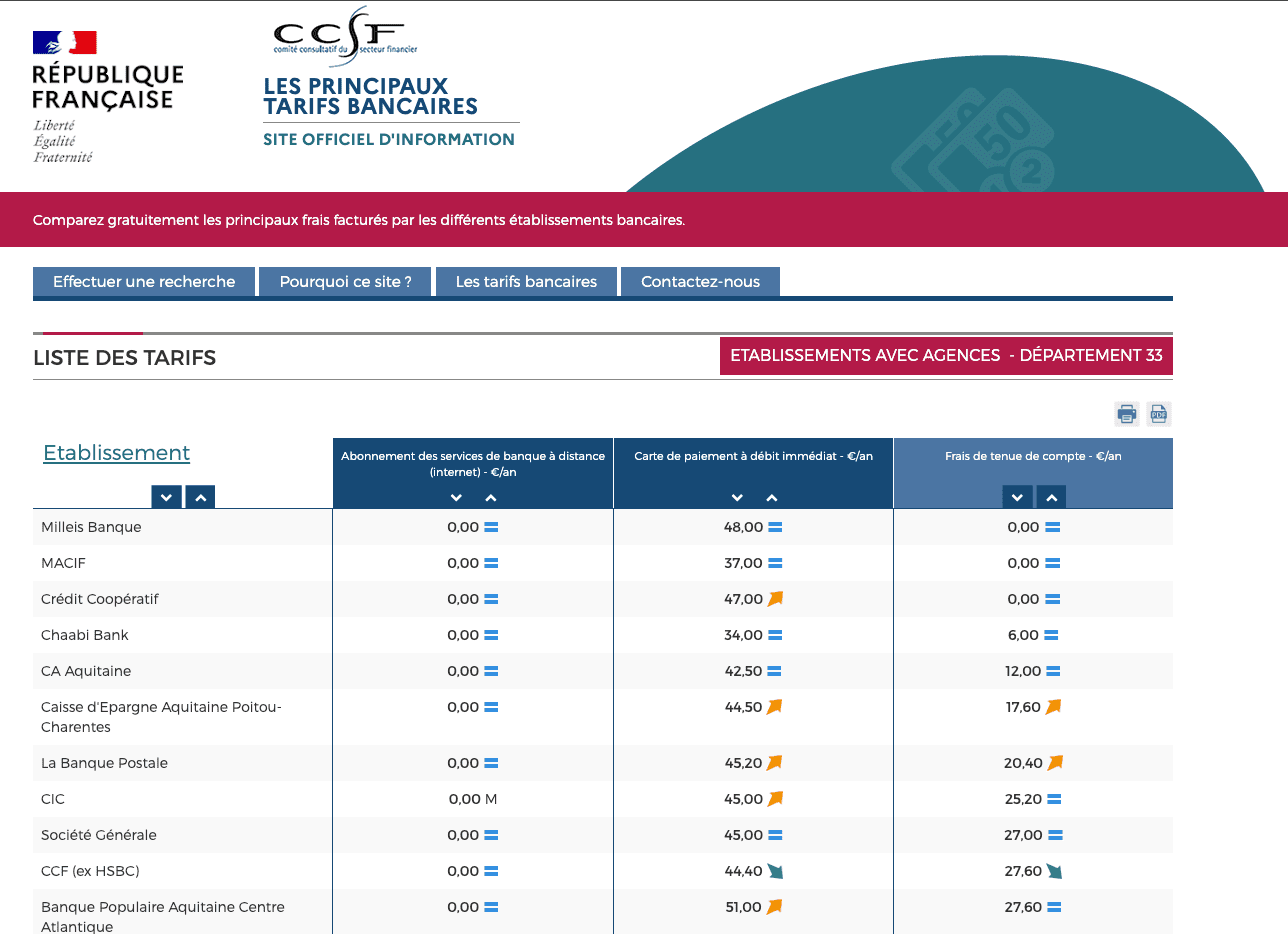Select the Crédit Coopératif row name
The image size is (1288, 934).
[100, 599]
